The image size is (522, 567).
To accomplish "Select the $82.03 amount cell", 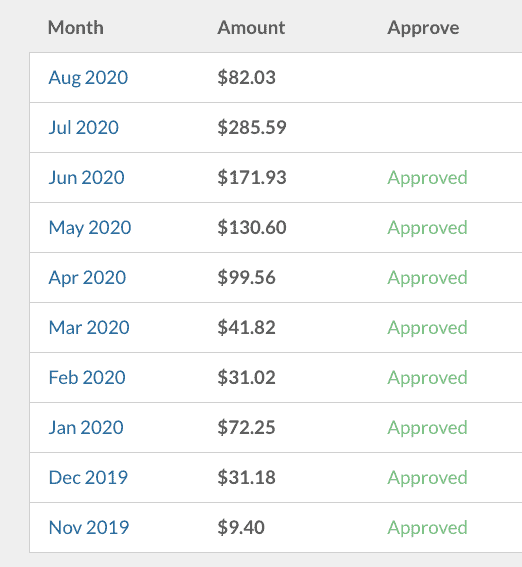I will (x=247, y=77).
